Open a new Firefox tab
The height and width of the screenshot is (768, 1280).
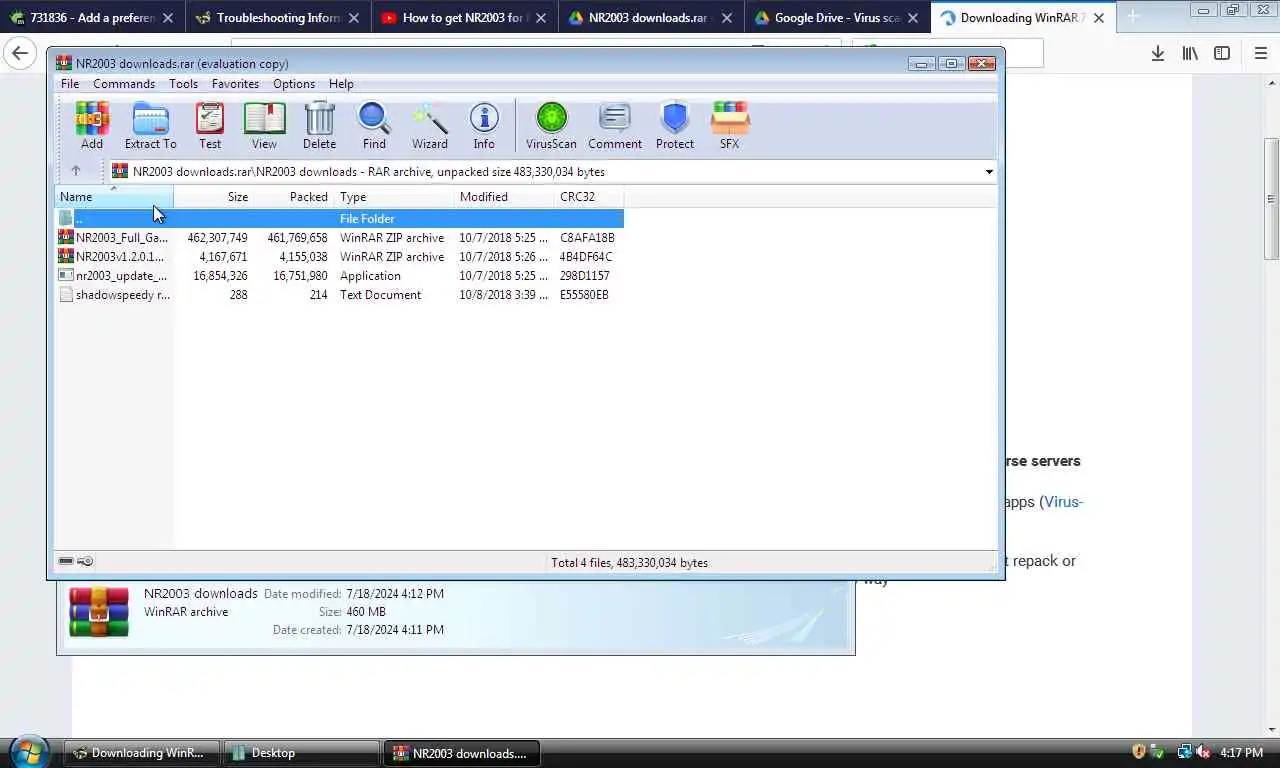[1133, 17]
